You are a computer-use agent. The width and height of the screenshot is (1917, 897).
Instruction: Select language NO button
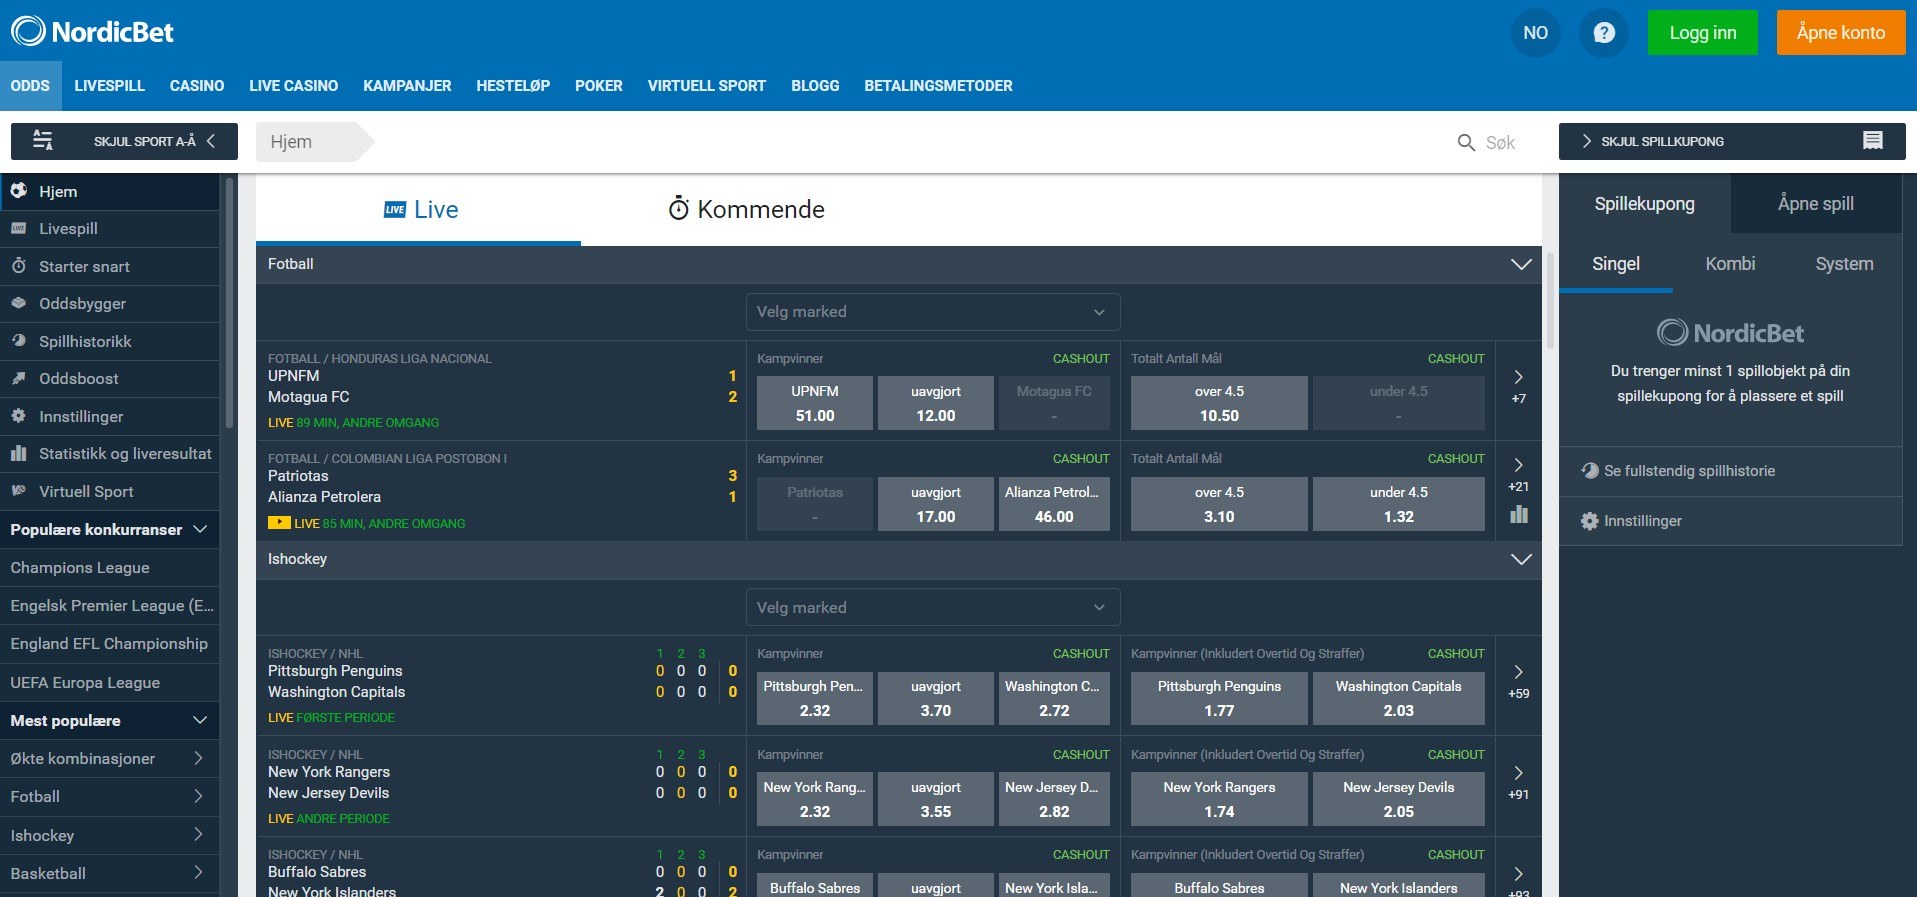(x=1535, y=33)
